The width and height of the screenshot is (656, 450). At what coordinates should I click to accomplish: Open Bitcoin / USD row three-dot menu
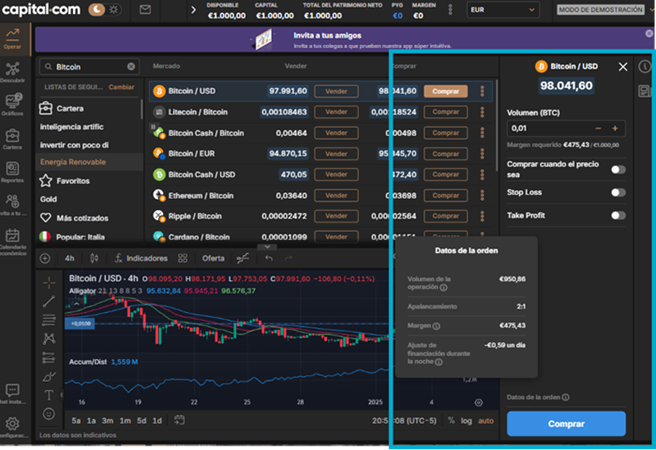coord(482,91)
